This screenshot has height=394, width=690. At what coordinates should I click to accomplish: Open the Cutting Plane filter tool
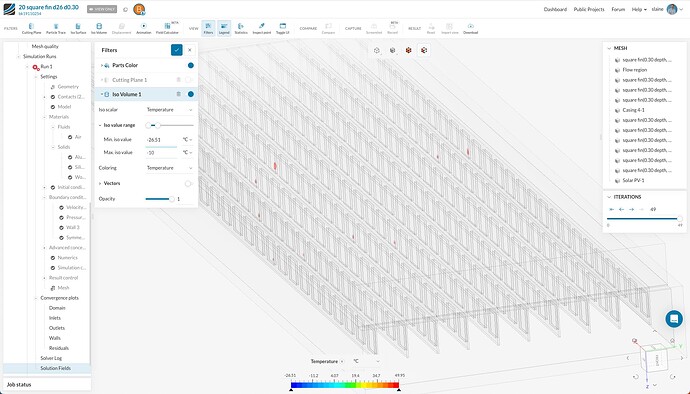(x=31, y=29)
